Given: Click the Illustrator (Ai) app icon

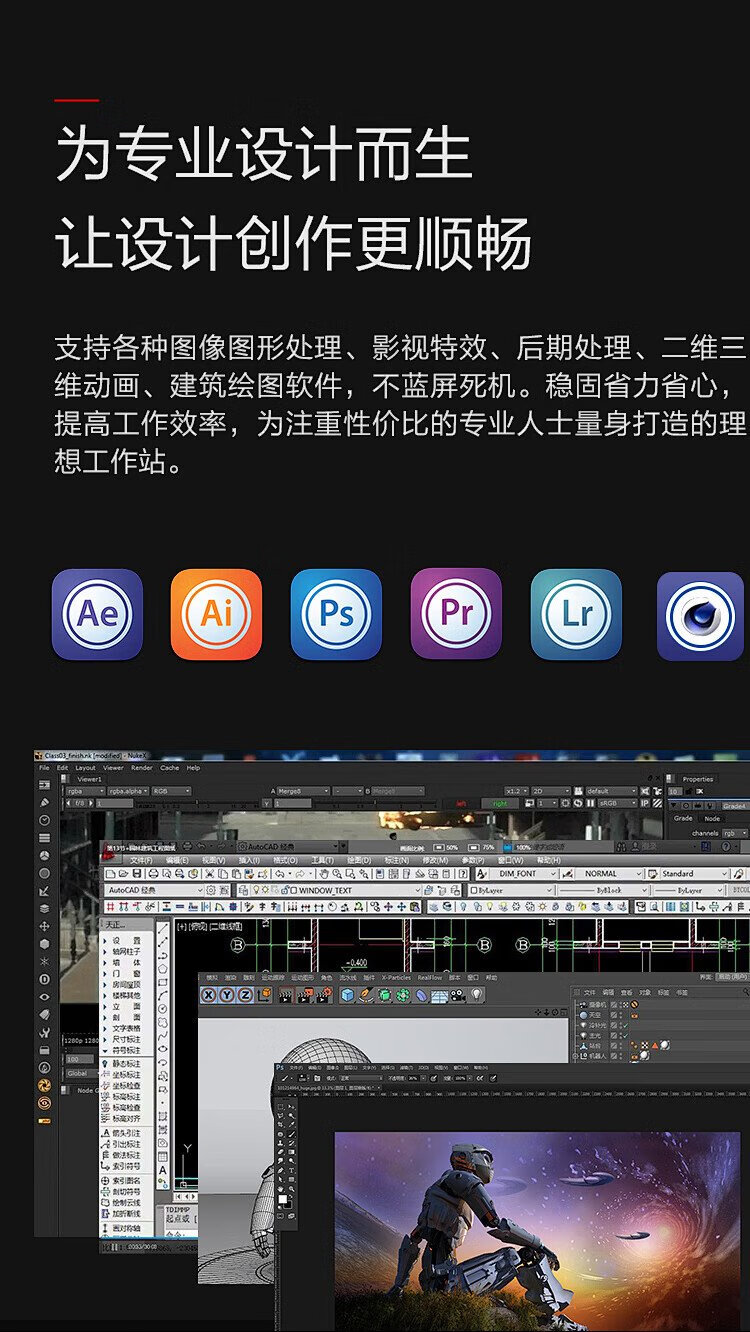Looking at the screenshot, I should [216, 614].
